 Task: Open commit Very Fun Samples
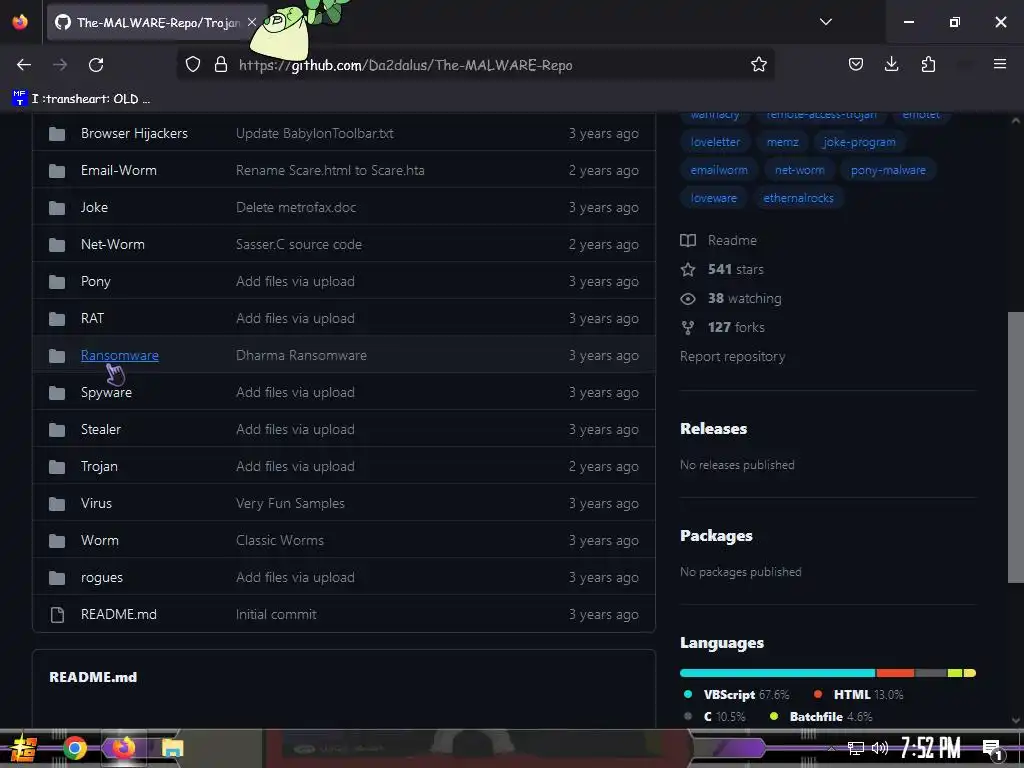tap(290, 504)
